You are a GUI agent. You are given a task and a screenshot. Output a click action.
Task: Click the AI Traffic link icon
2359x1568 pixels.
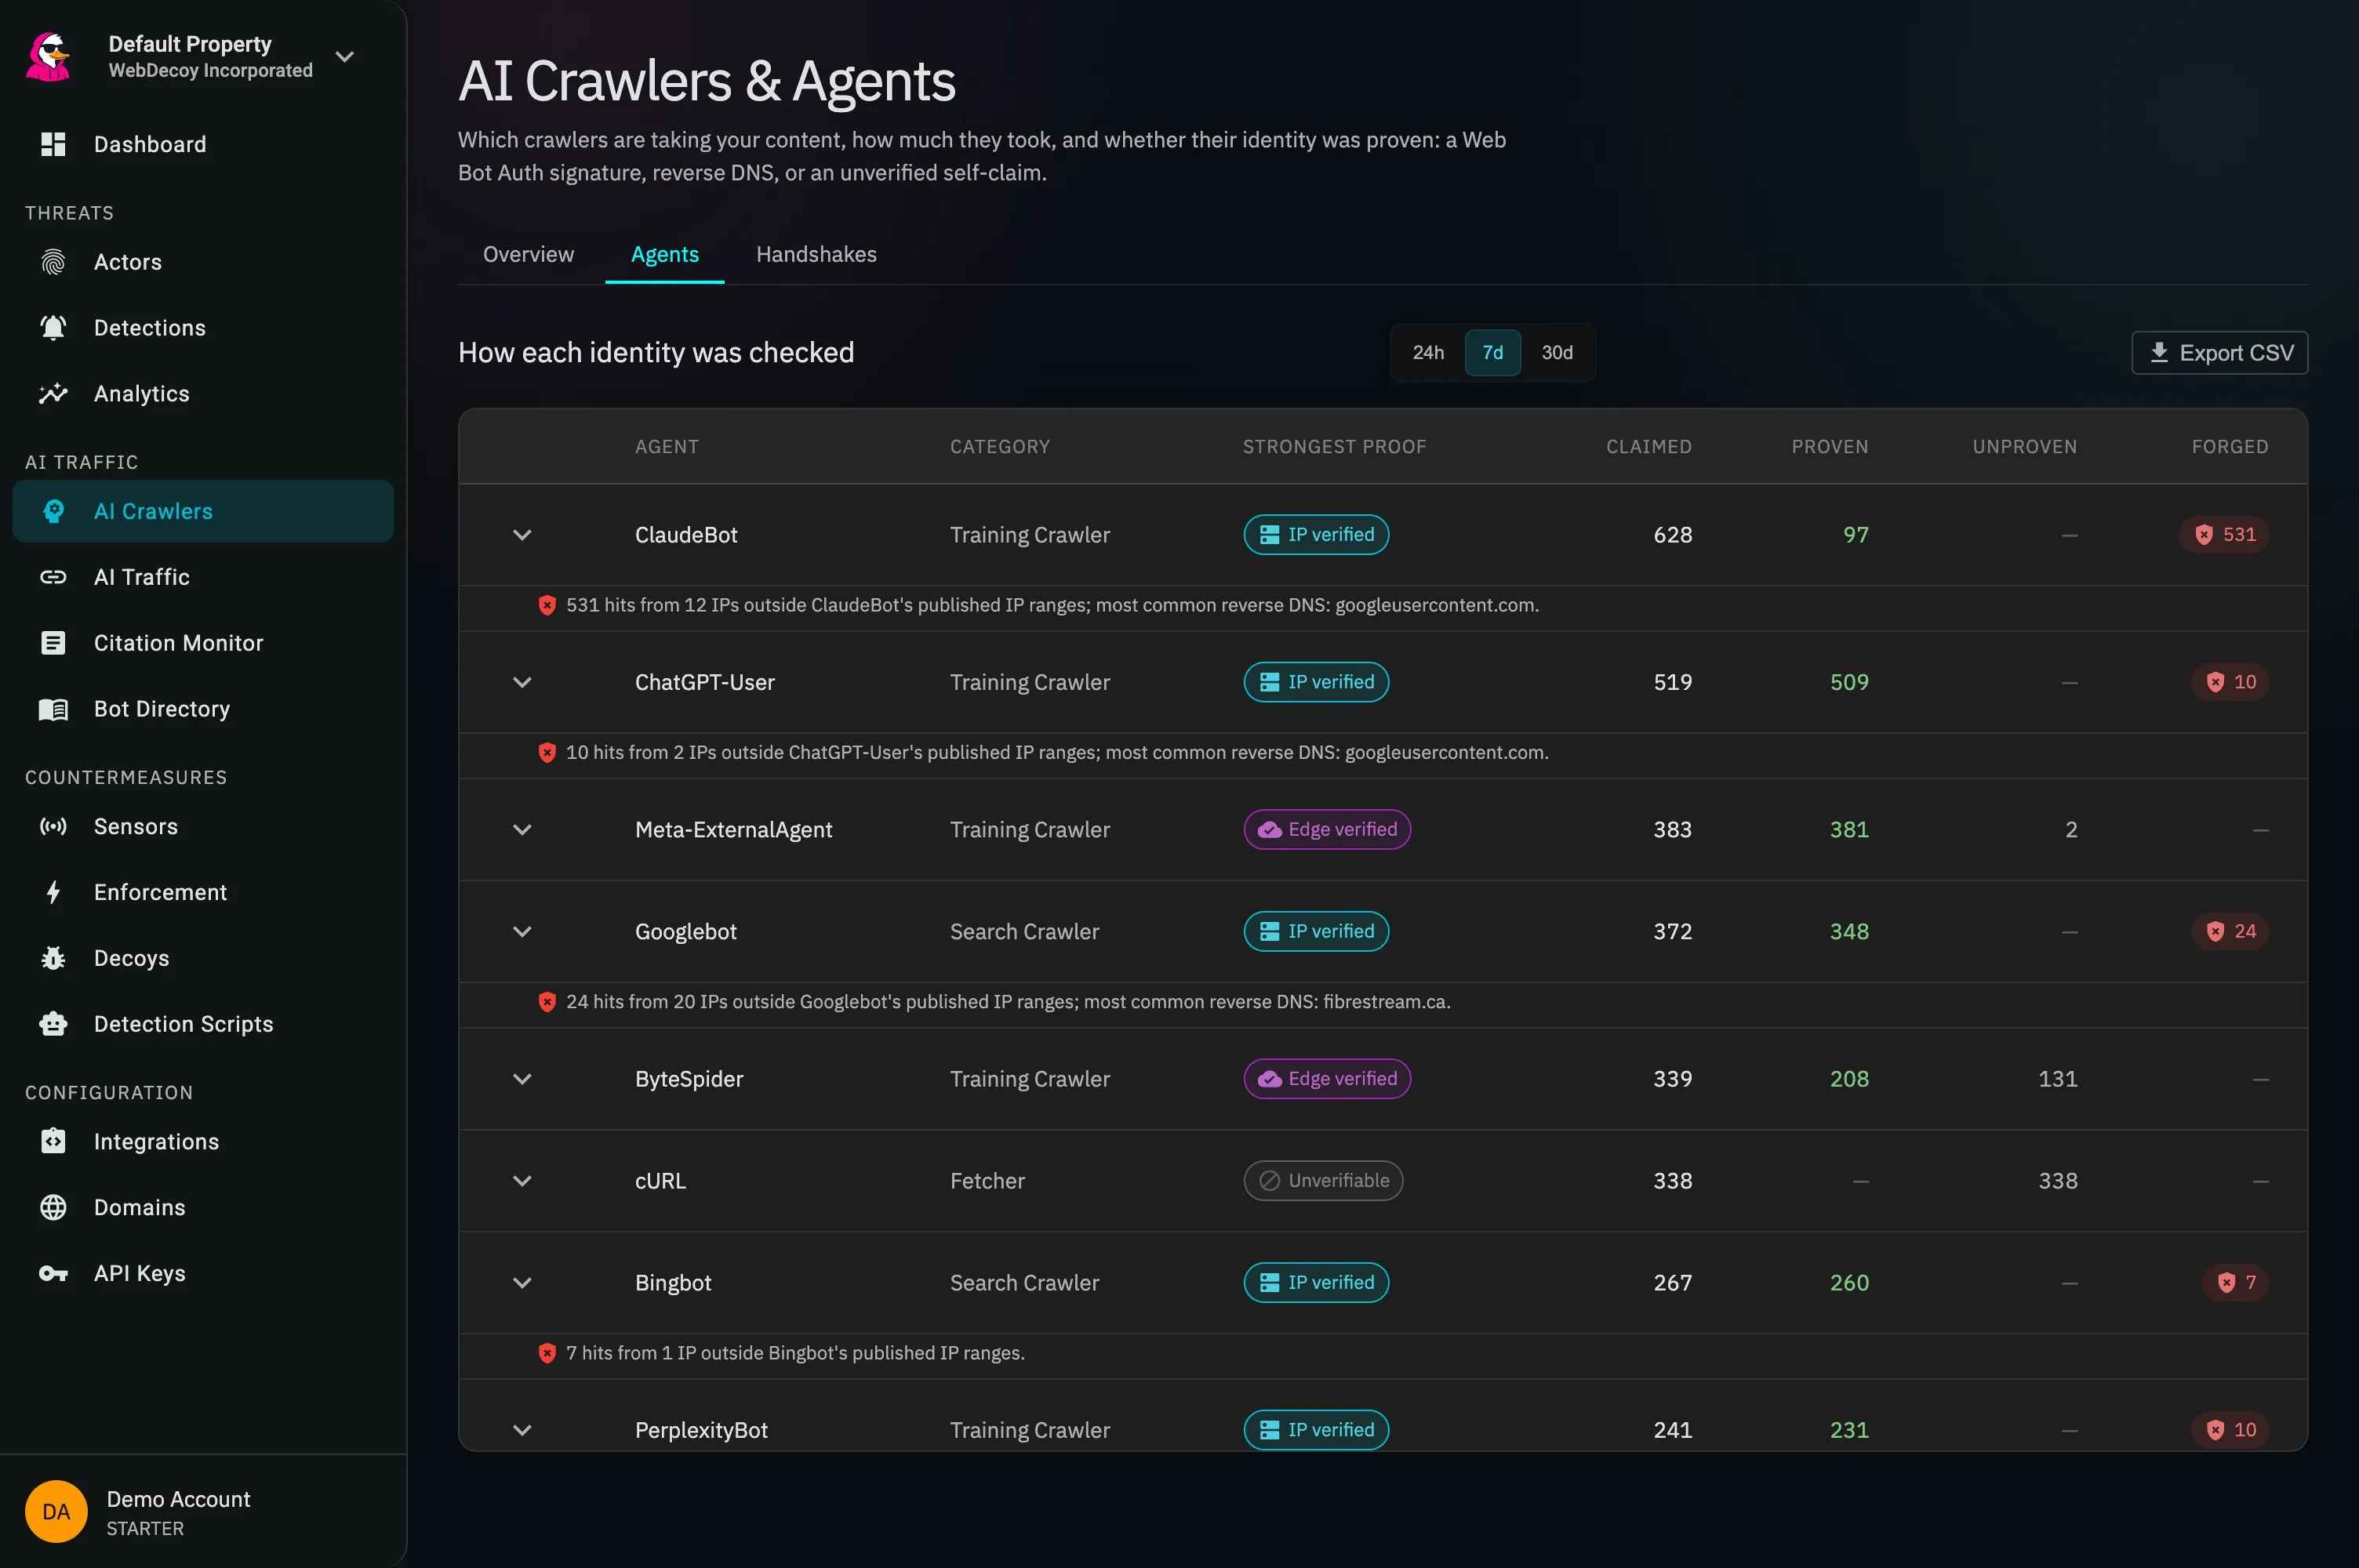[53, 577]
